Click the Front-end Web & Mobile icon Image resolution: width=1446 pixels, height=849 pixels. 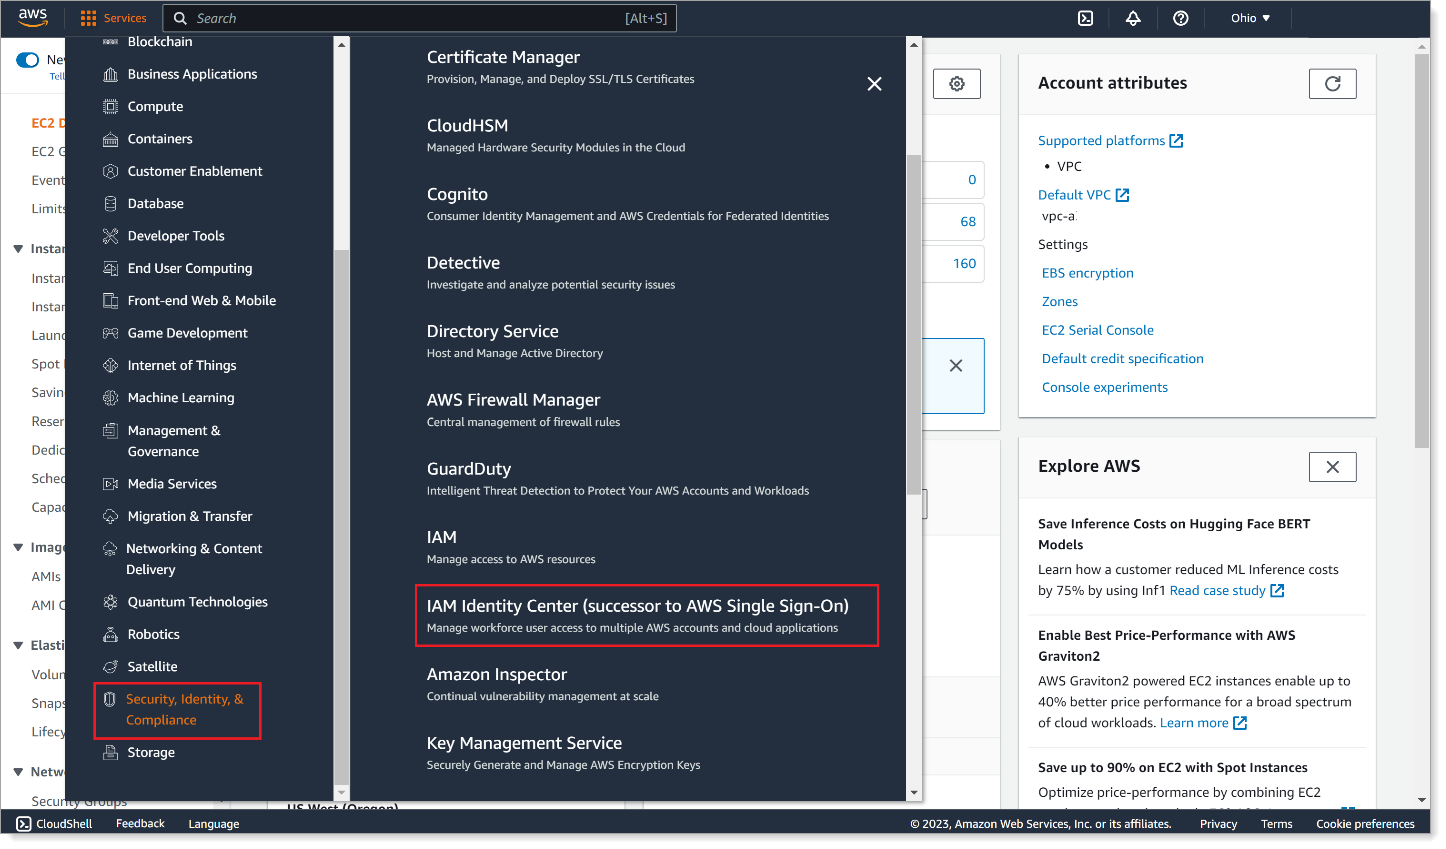(111, 301)
